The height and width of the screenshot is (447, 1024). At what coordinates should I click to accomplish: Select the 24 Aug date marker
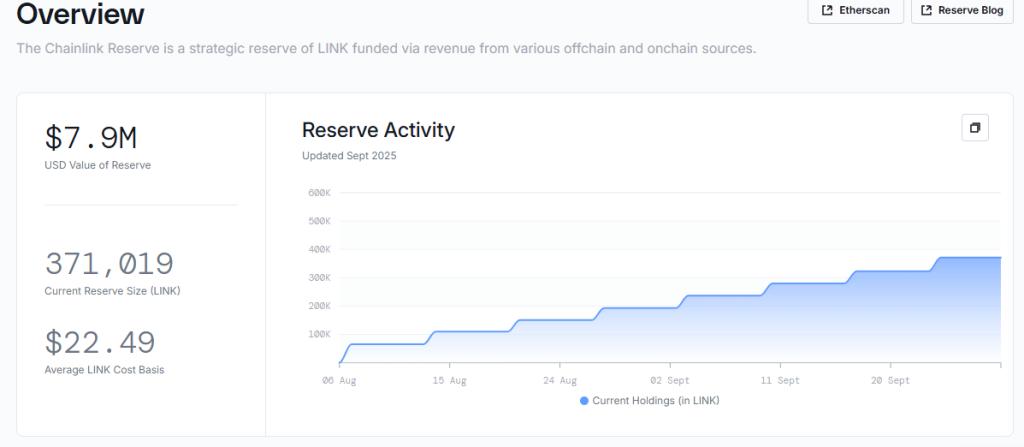pos(560,381)
